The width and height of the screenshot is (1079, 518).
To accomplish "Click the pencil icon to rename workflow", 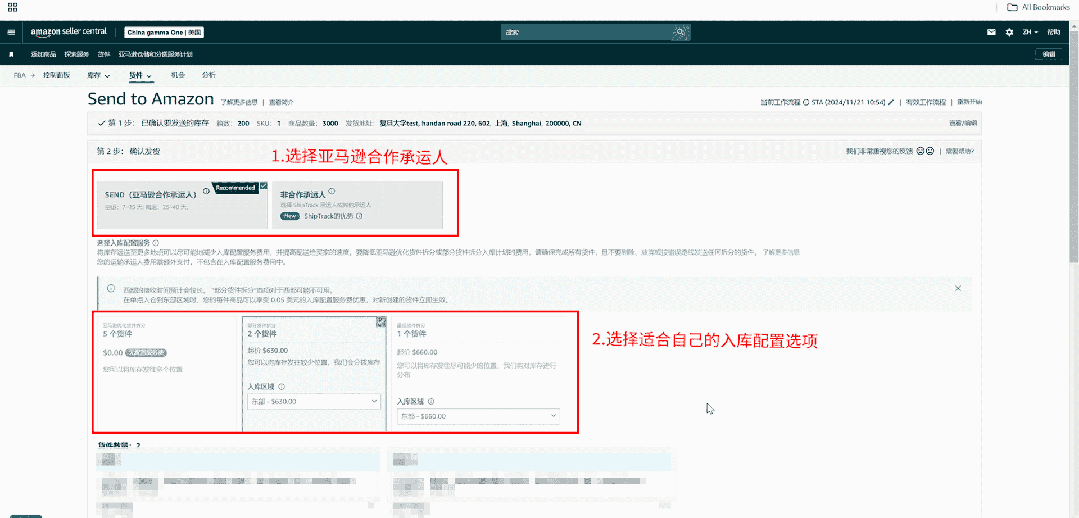I will pyautogui.click(x=891, y=102).
